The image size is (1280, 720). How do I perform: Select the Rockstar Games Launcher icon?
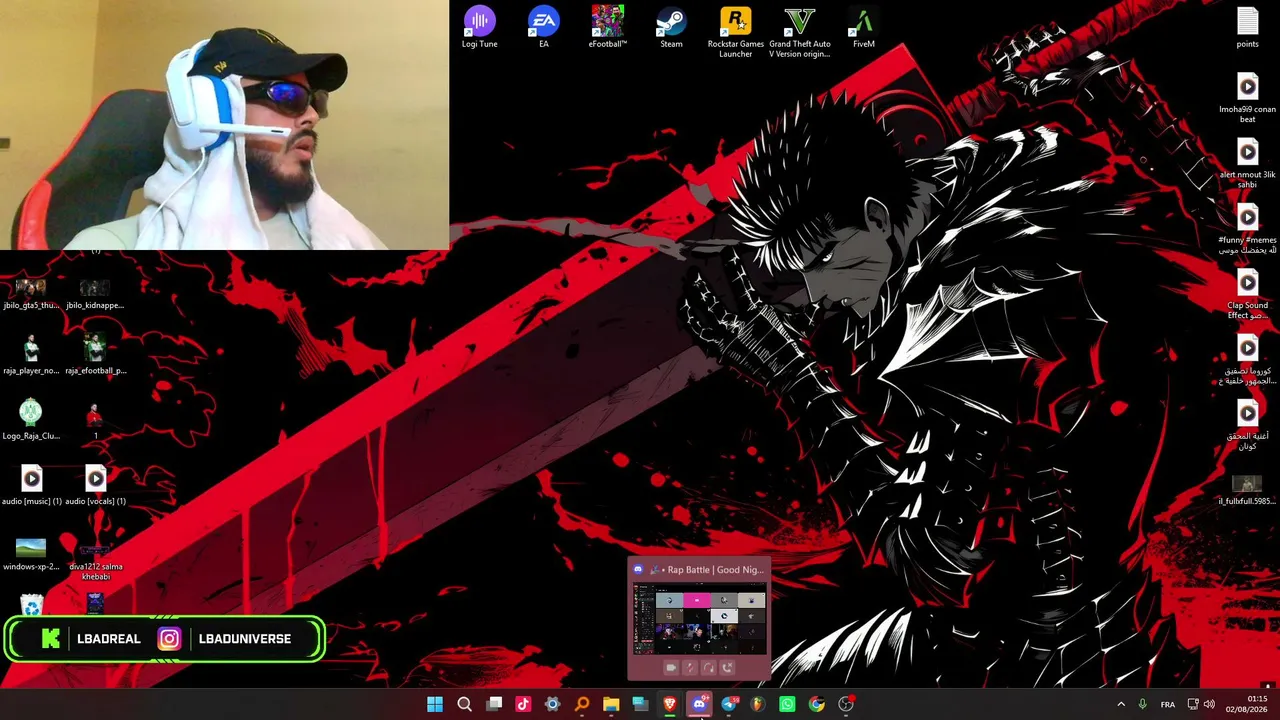click(x=735, y=32)
